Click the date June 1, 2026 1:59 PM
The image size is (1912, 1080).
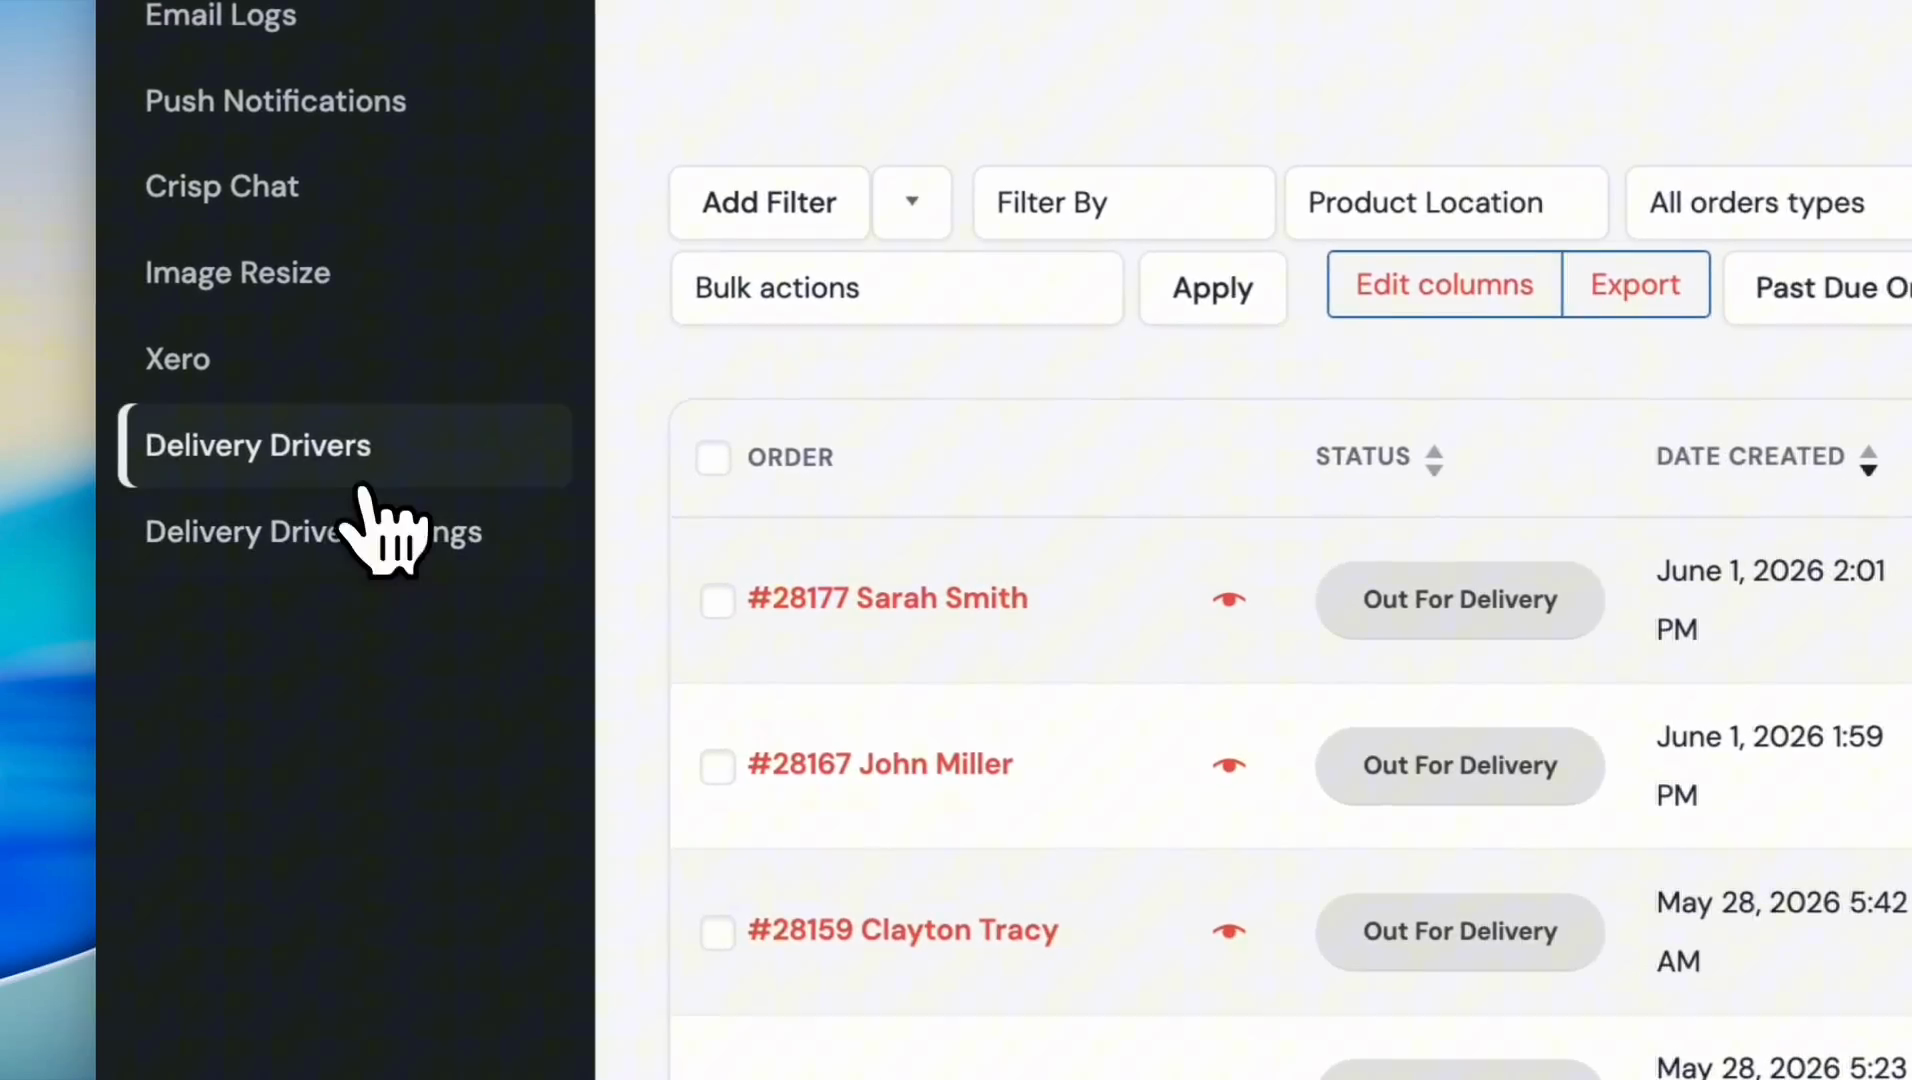1769,766
